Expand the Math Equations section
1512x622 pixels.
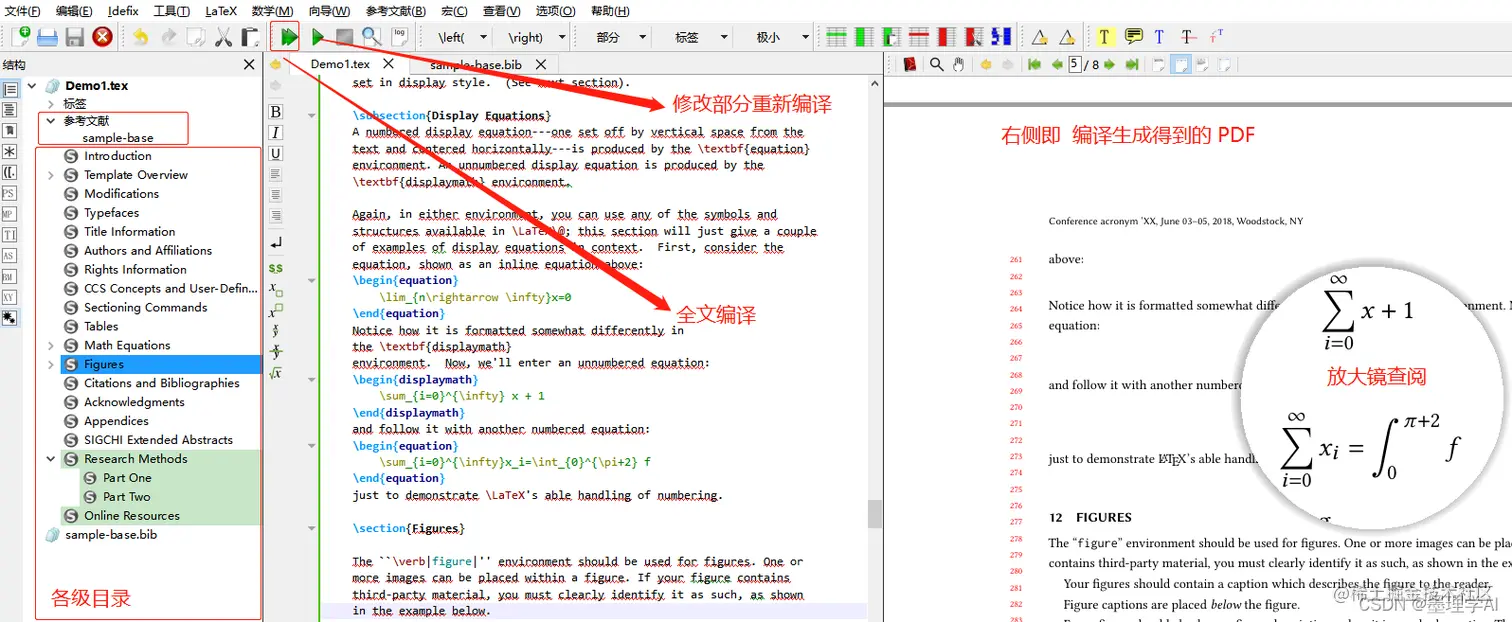tap(51, 346)
